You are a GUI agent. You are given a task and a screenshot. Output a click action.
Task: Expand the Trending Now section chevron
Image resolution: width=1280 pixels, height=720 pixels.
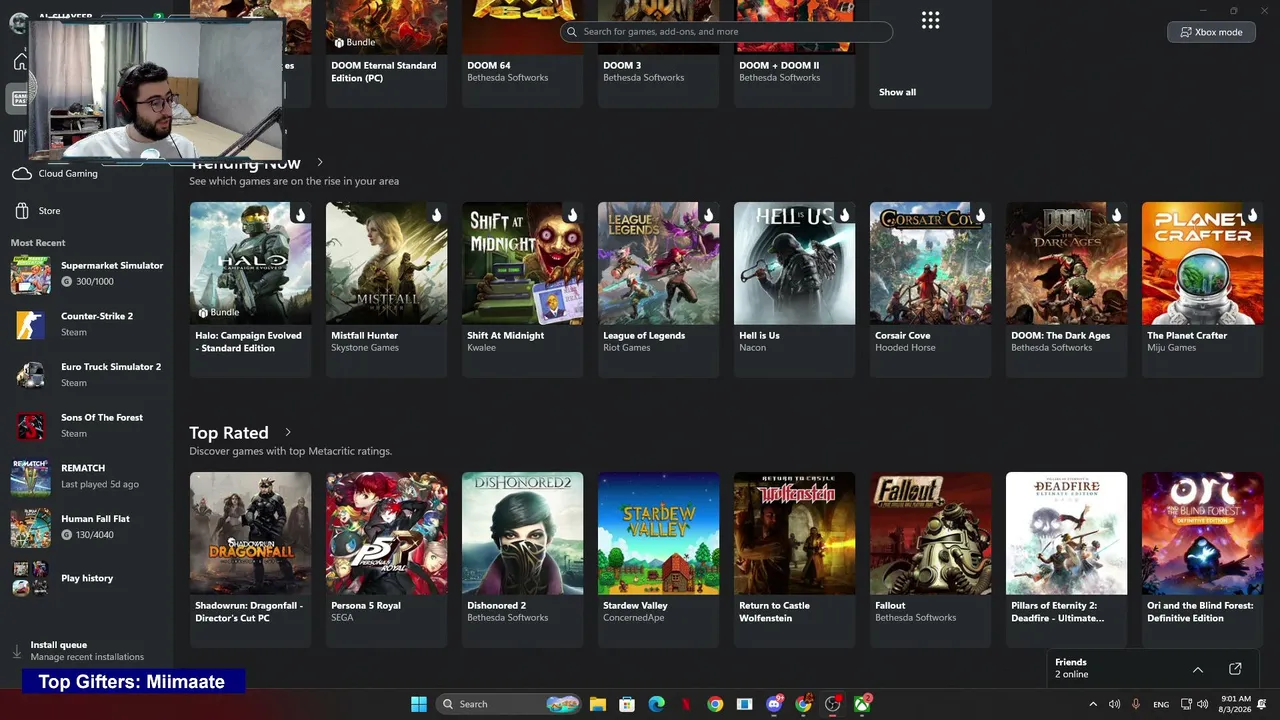coord(320,162)
